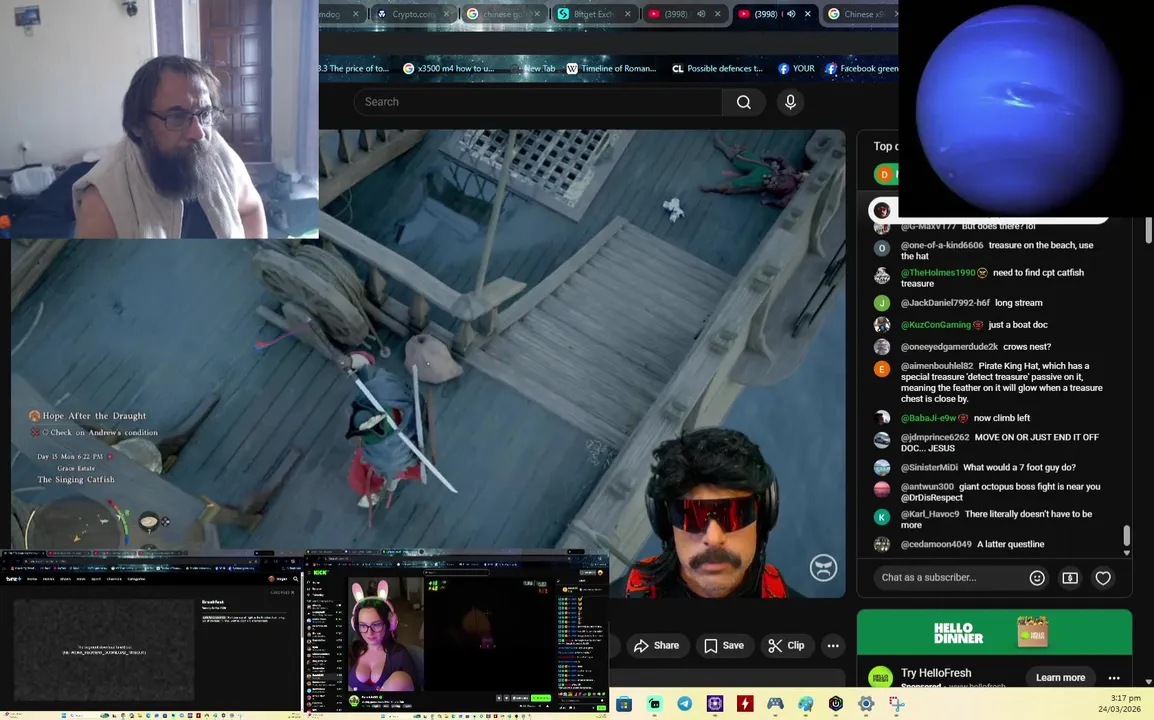Close the Bitget Exchange tab
Screen dimensions: 1154x720
click(627, 14)
